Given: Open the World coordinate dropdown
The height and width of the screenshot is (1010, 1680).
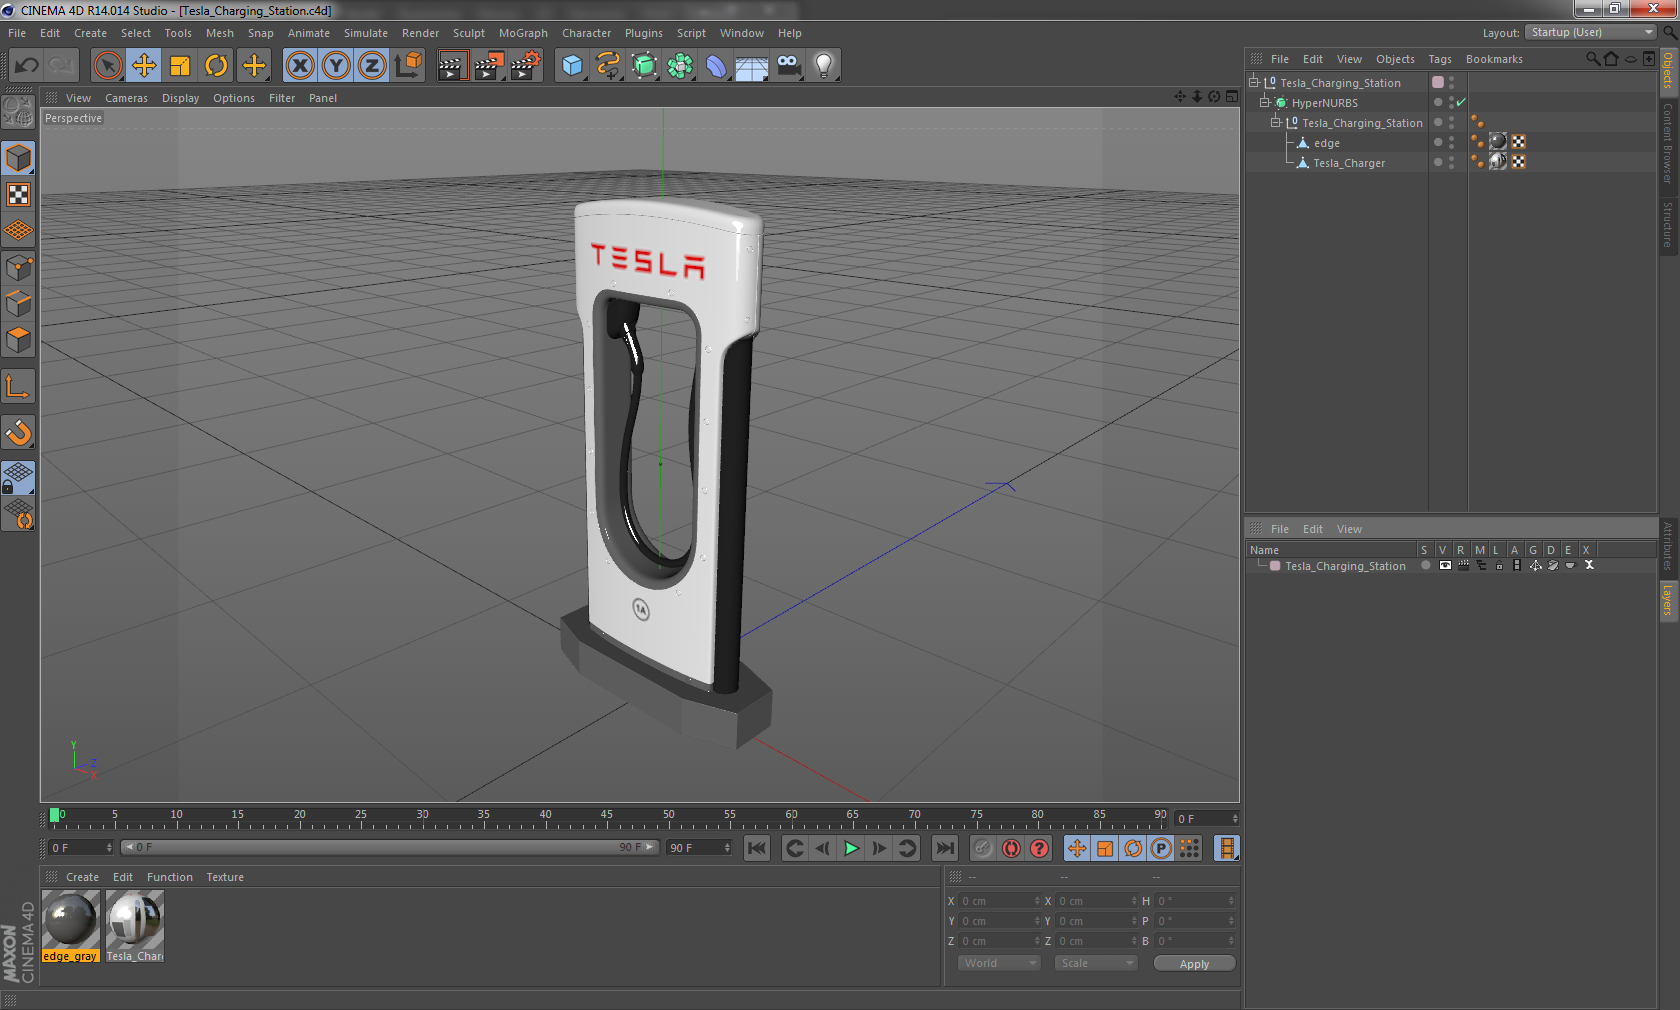Looking at the screenshot, I should 999,963.
